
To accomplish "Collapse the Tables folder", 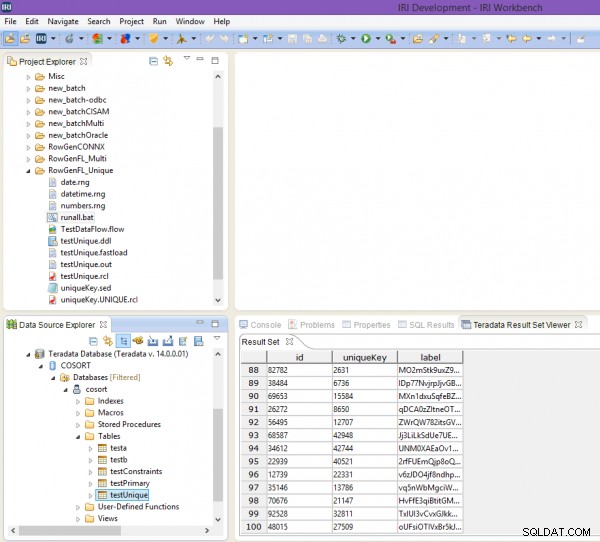I will tap(78, 437).
